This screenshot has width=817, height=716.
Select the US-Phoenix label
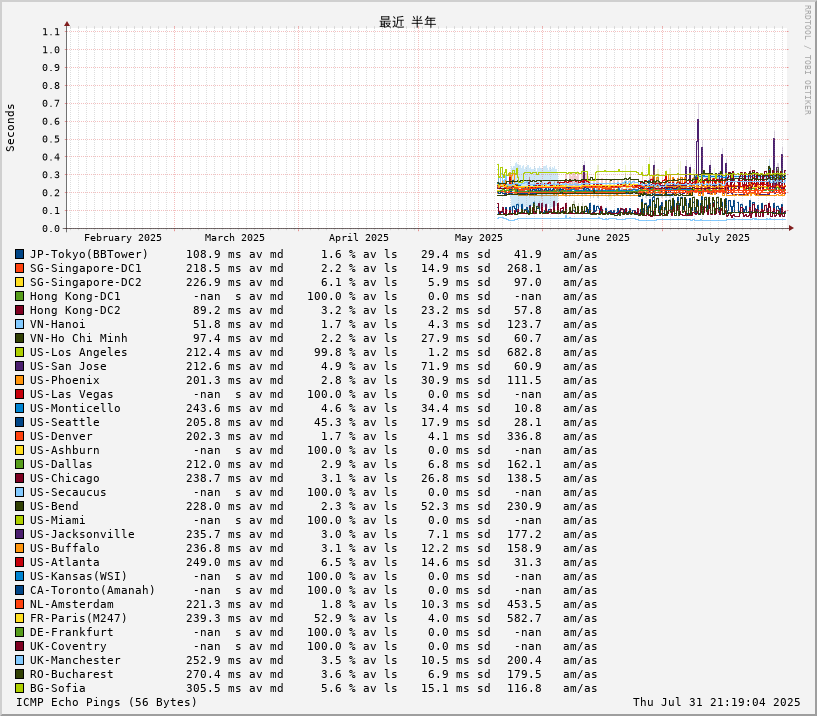point(65,380)
